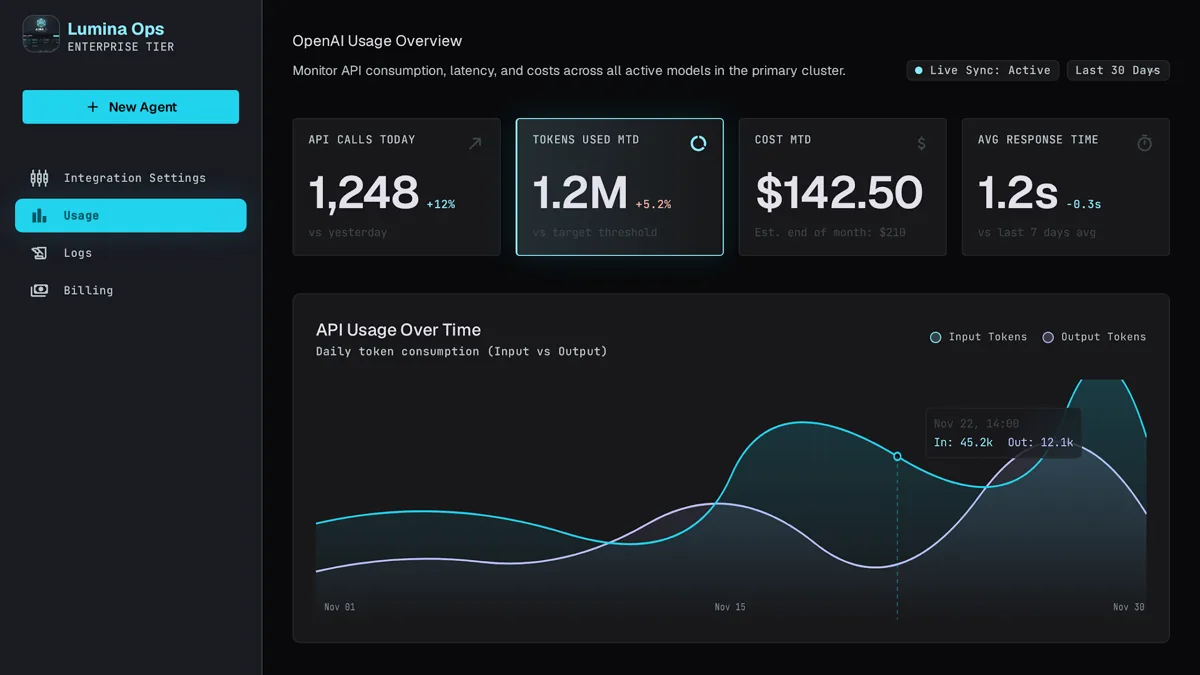Click stopwatch icon on Avg Response Time card
Screen dimensions: 1200x675
tap(1145, 144)
